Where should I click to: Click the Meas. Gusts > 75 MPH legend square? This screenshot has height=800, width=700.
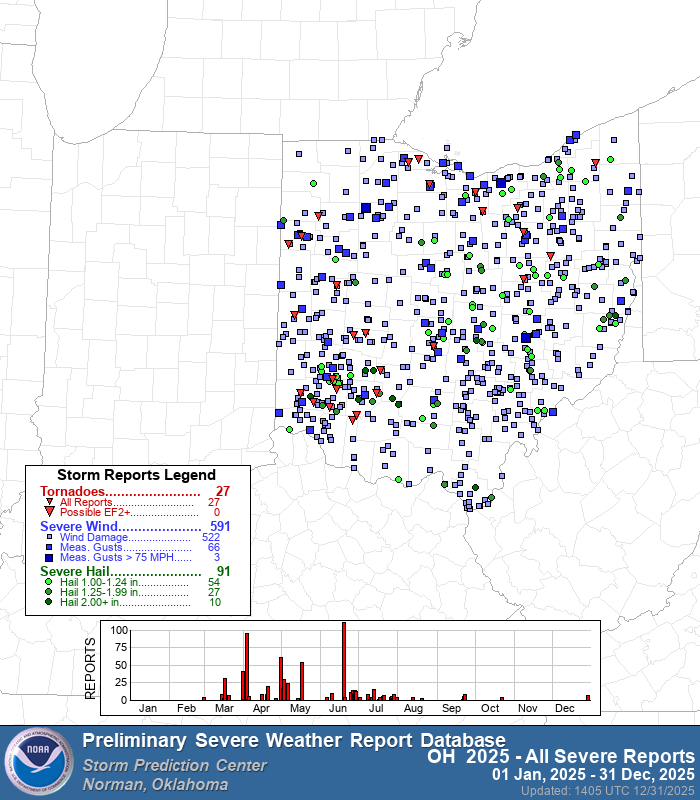[x=49, y=558]
